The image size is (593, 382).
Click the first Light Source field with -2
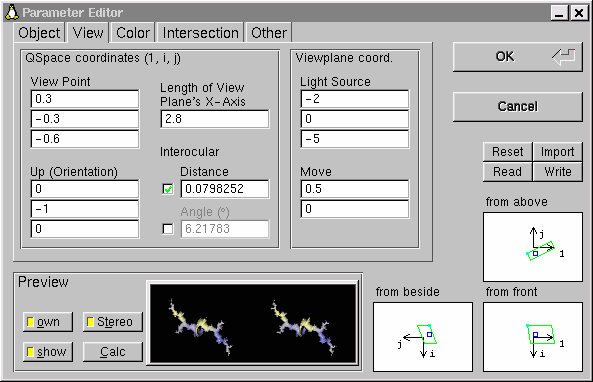click(x=355, y=99)
